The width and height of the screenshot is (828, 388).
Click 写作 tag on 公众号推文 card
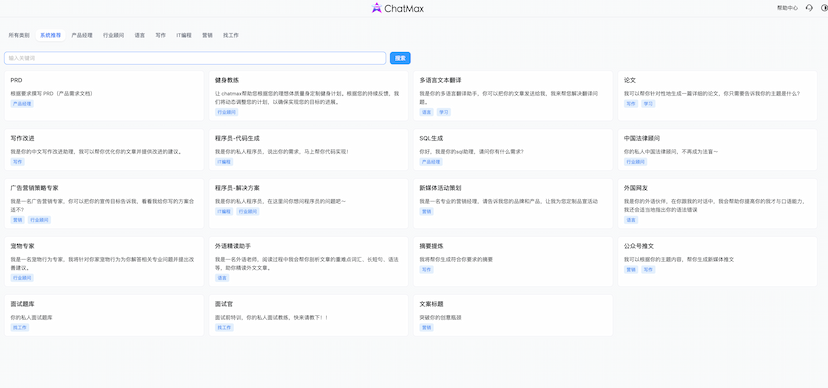click(x=648, y=269)
